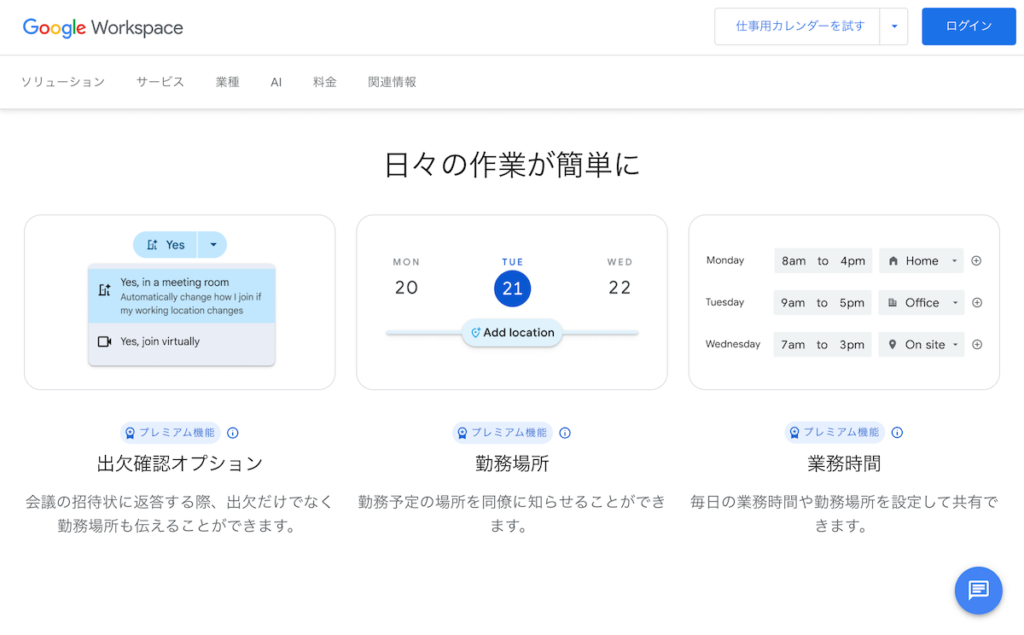The height and width of the screenshot is (635, 1024).
Task: Click the 仕事用カレンダーを試す button
Action: tap(797, 27)
